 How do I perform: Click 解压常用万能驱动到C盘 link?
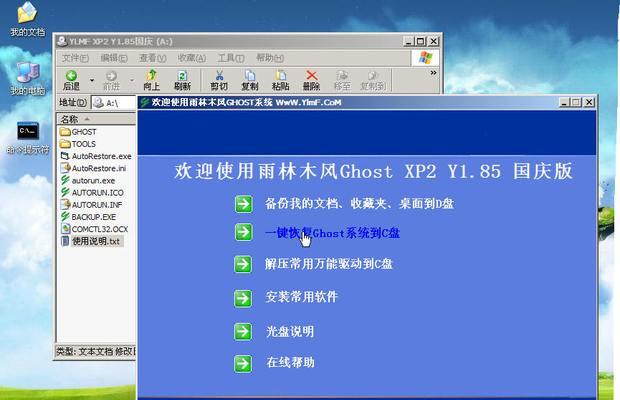[x=329, y=264]
